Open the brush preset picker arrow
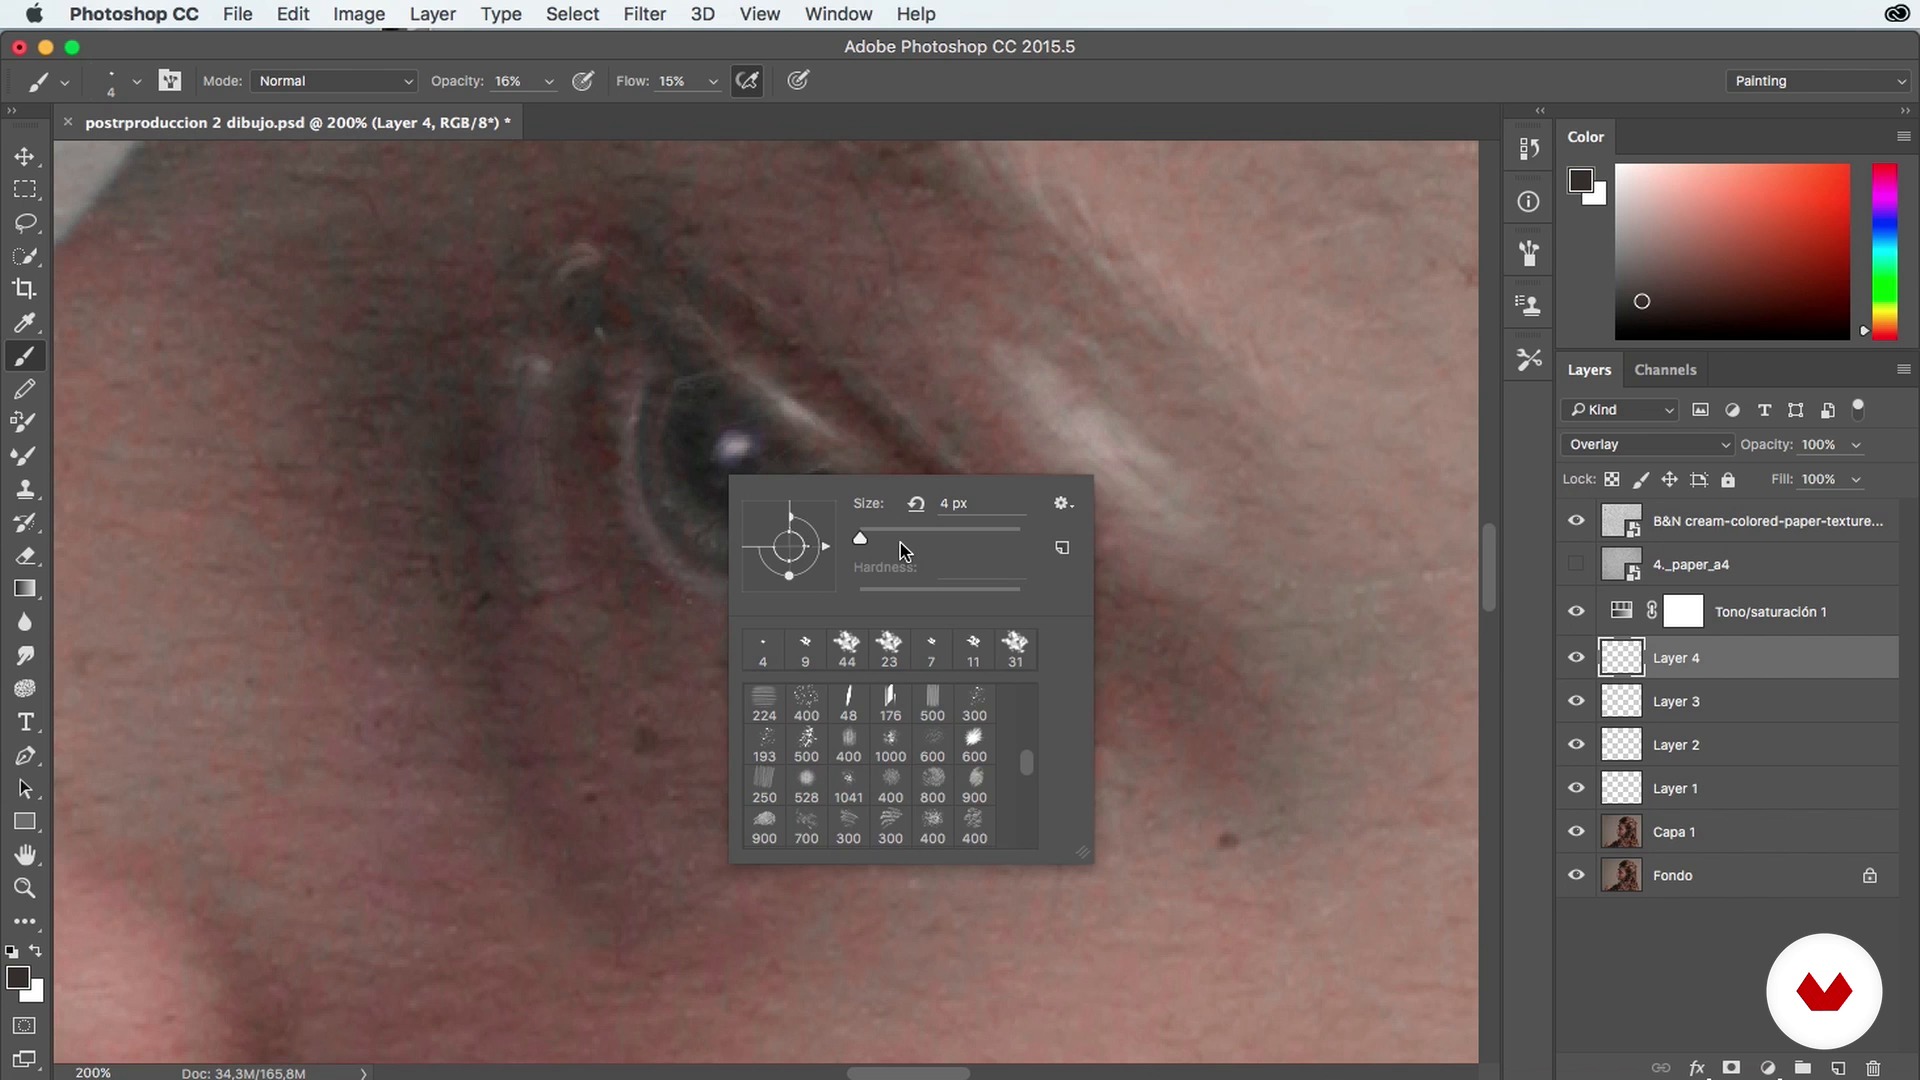The width and height of the screenshot is (1920, 1080). 137,82
